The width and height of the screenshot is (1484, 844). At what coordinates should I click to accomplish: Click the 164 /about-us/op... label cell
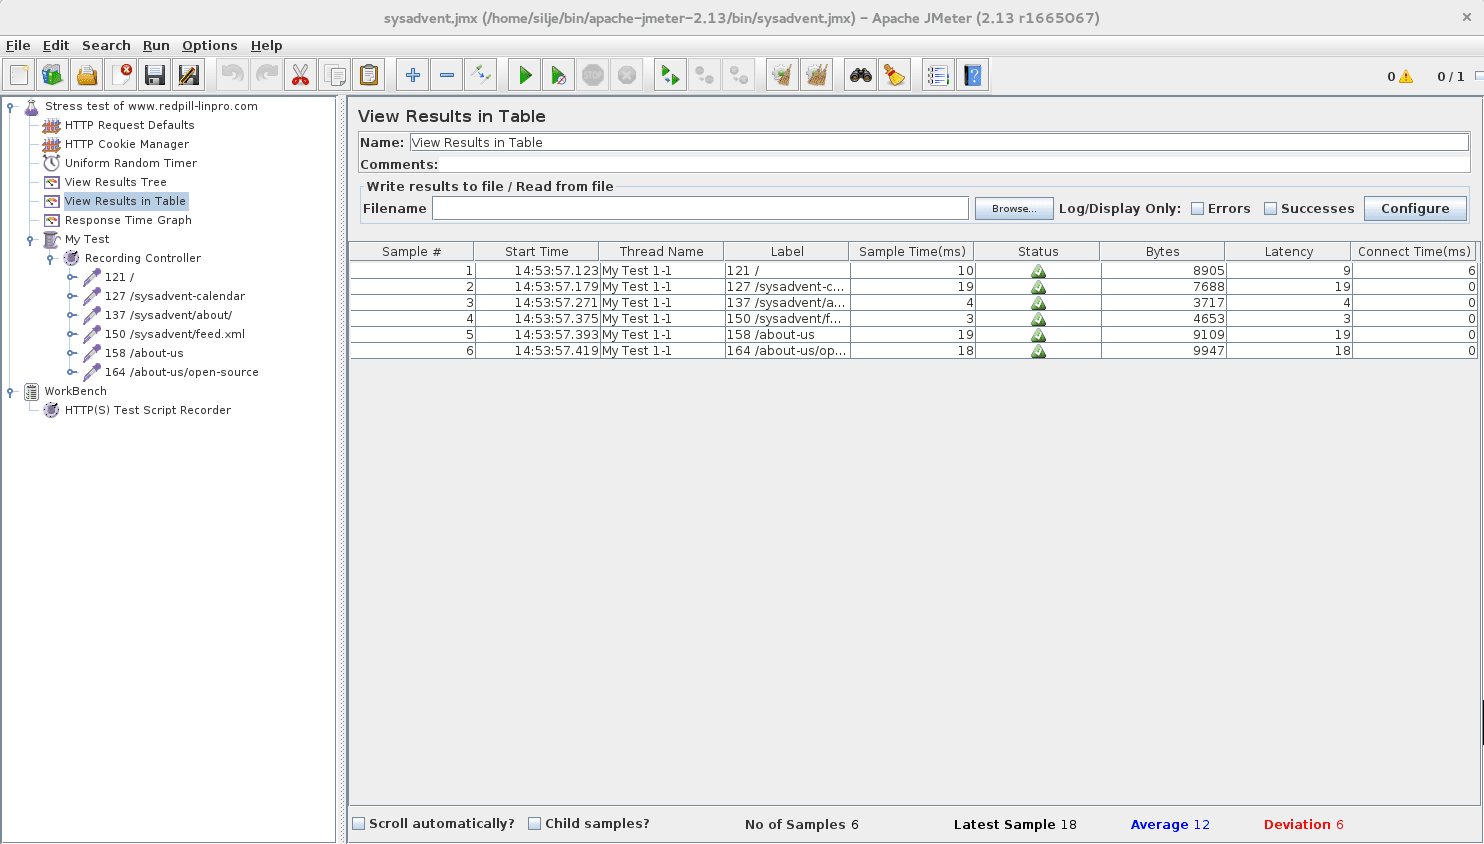[787, 351]
